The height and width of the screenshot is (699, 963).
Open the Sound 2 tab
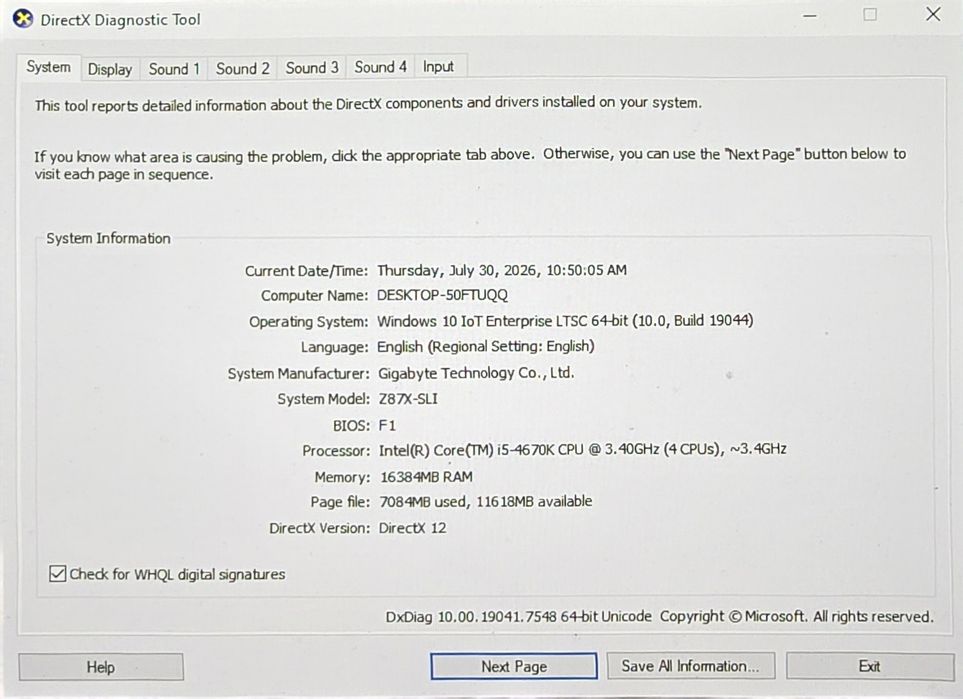point(243,69)
